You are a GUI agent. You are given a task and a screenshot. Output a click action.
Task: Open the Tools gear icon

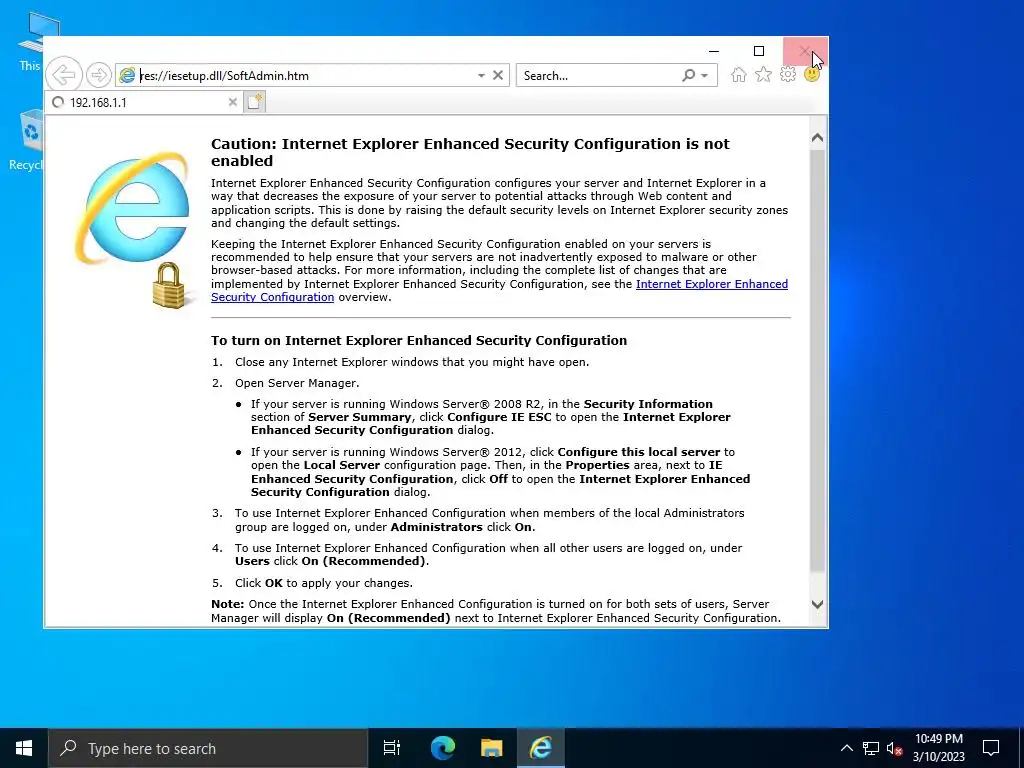(788, 74)
